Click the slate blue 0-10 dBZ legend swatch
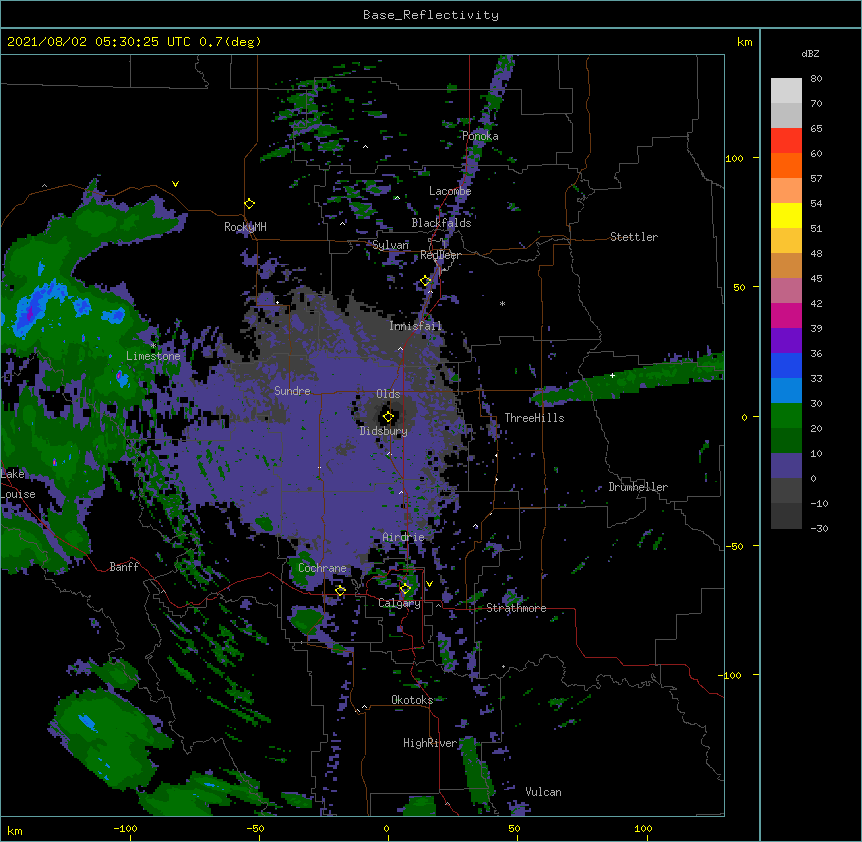Screen dimensions: 862x842 pyautogui.click(x=786, y=466)
